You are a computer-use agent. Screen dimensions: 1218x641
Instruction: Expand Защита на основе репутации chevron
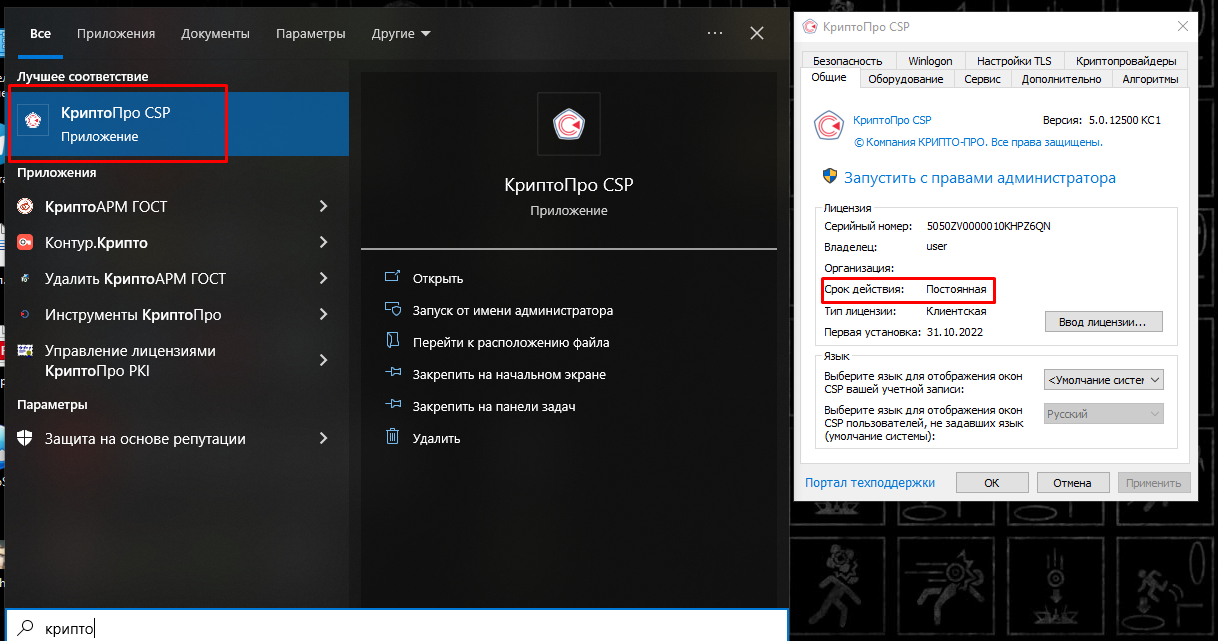pos(323,439)
